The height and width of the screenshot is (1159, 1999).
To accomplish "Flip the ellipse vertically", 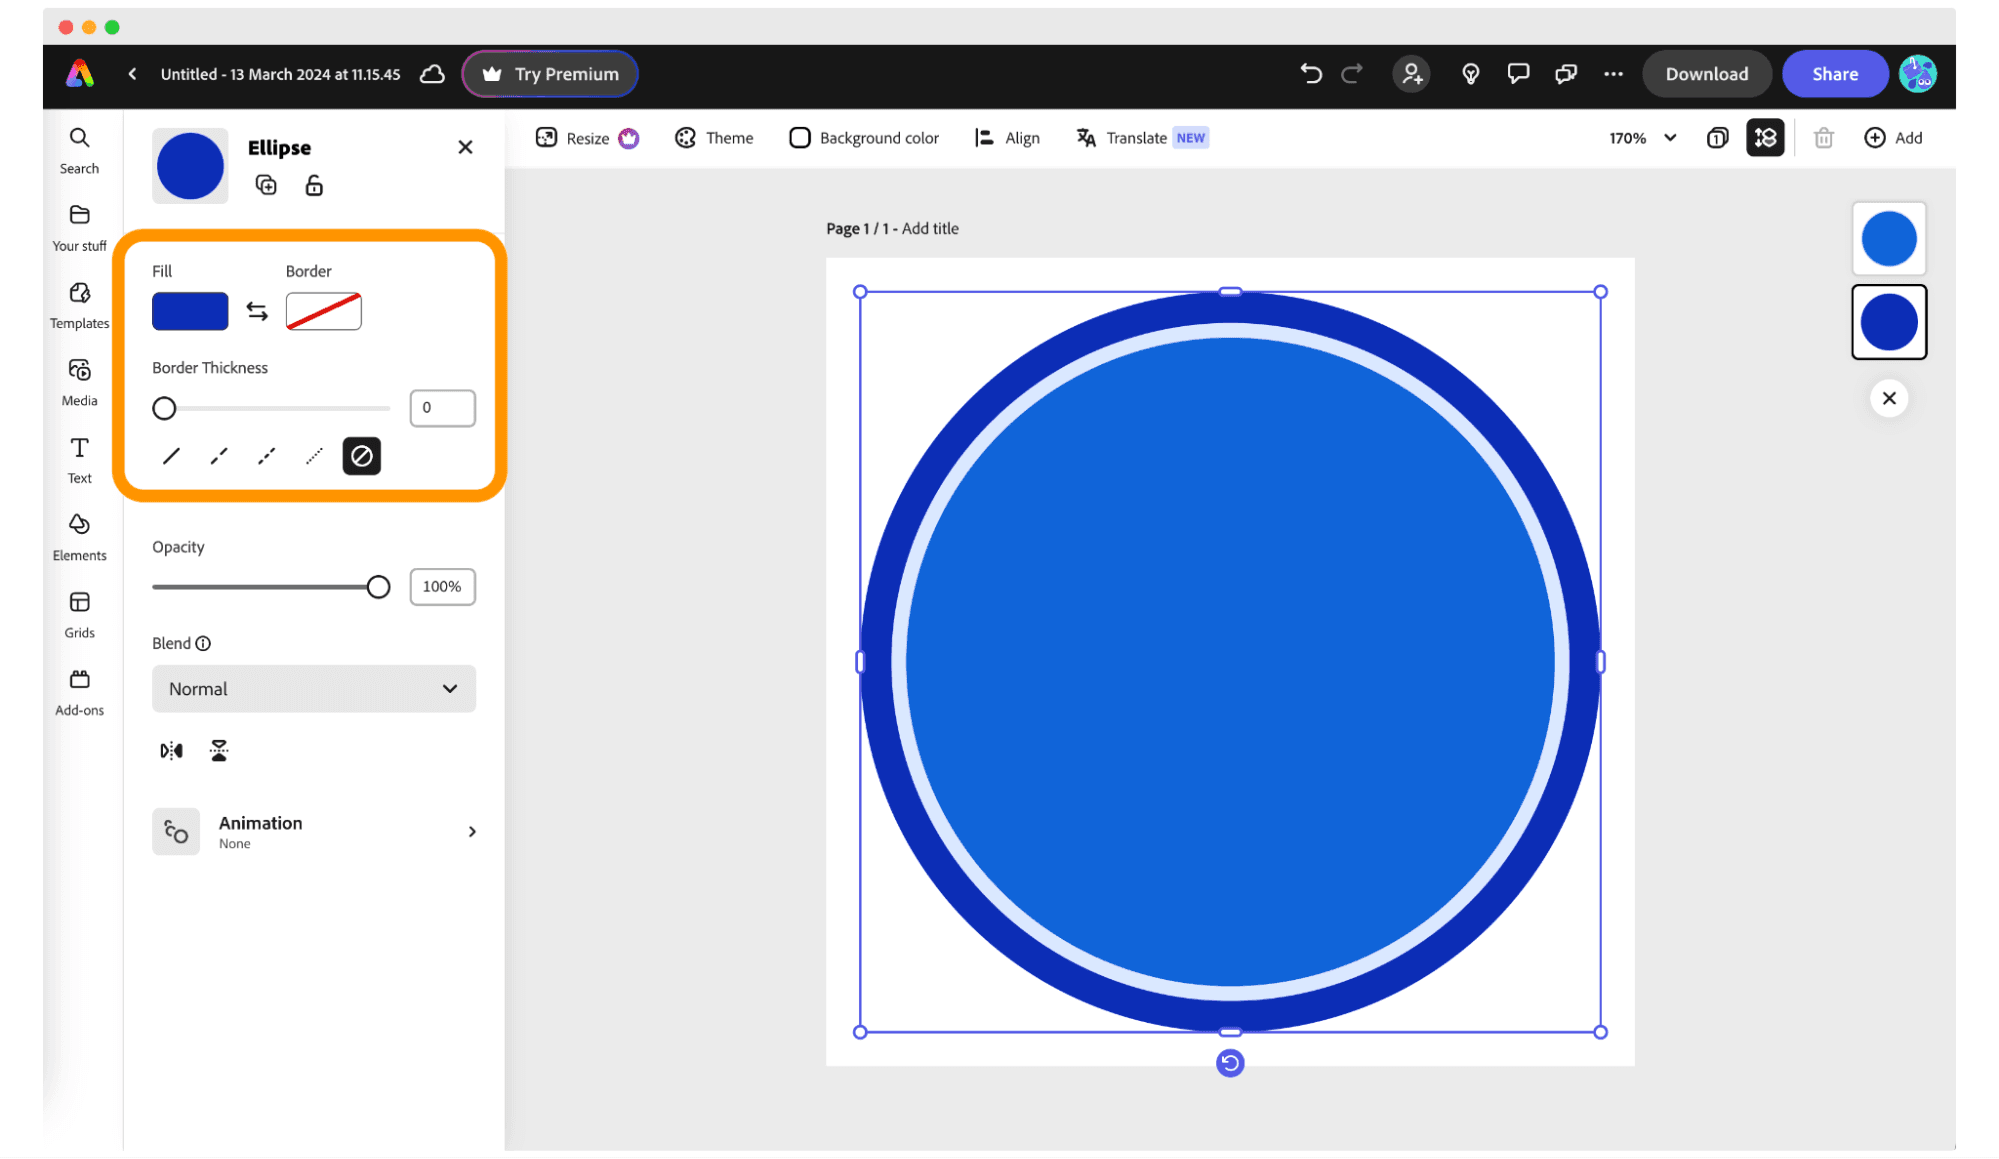I will pos(219,750).
